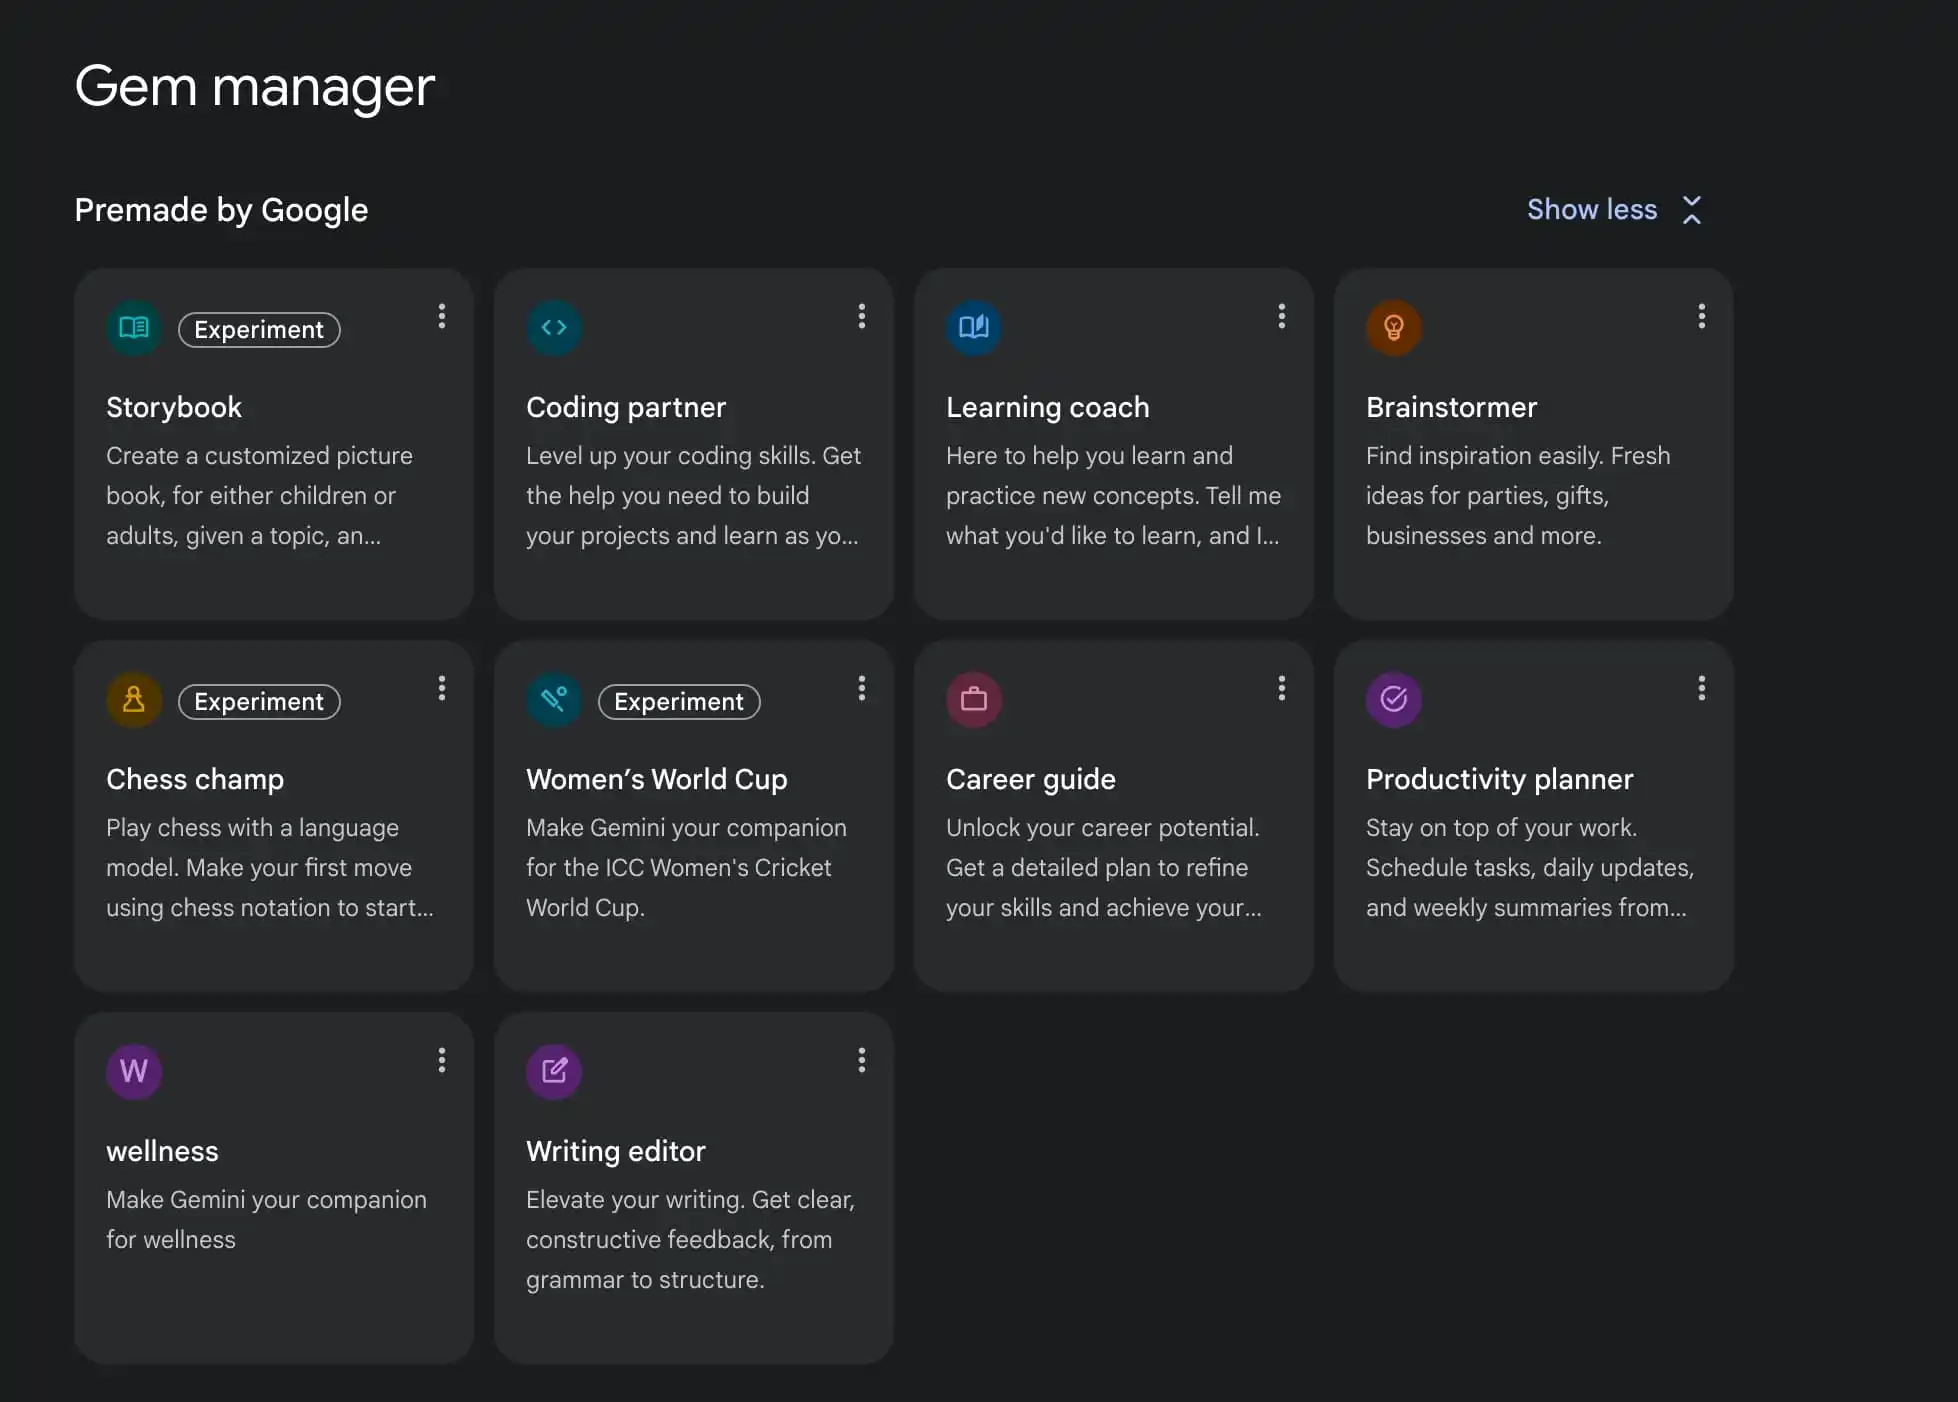Open more options for Writing editor
The height and width of the screenshot is (1402, 1958).
click(x=861, y=1061)
